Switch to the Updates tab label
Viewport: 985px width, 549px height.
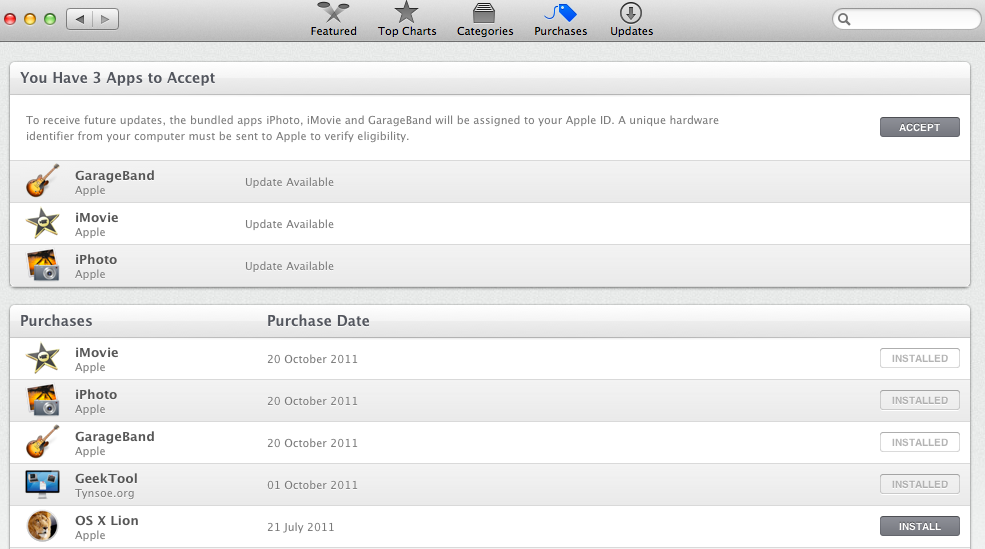click(631, 31)
